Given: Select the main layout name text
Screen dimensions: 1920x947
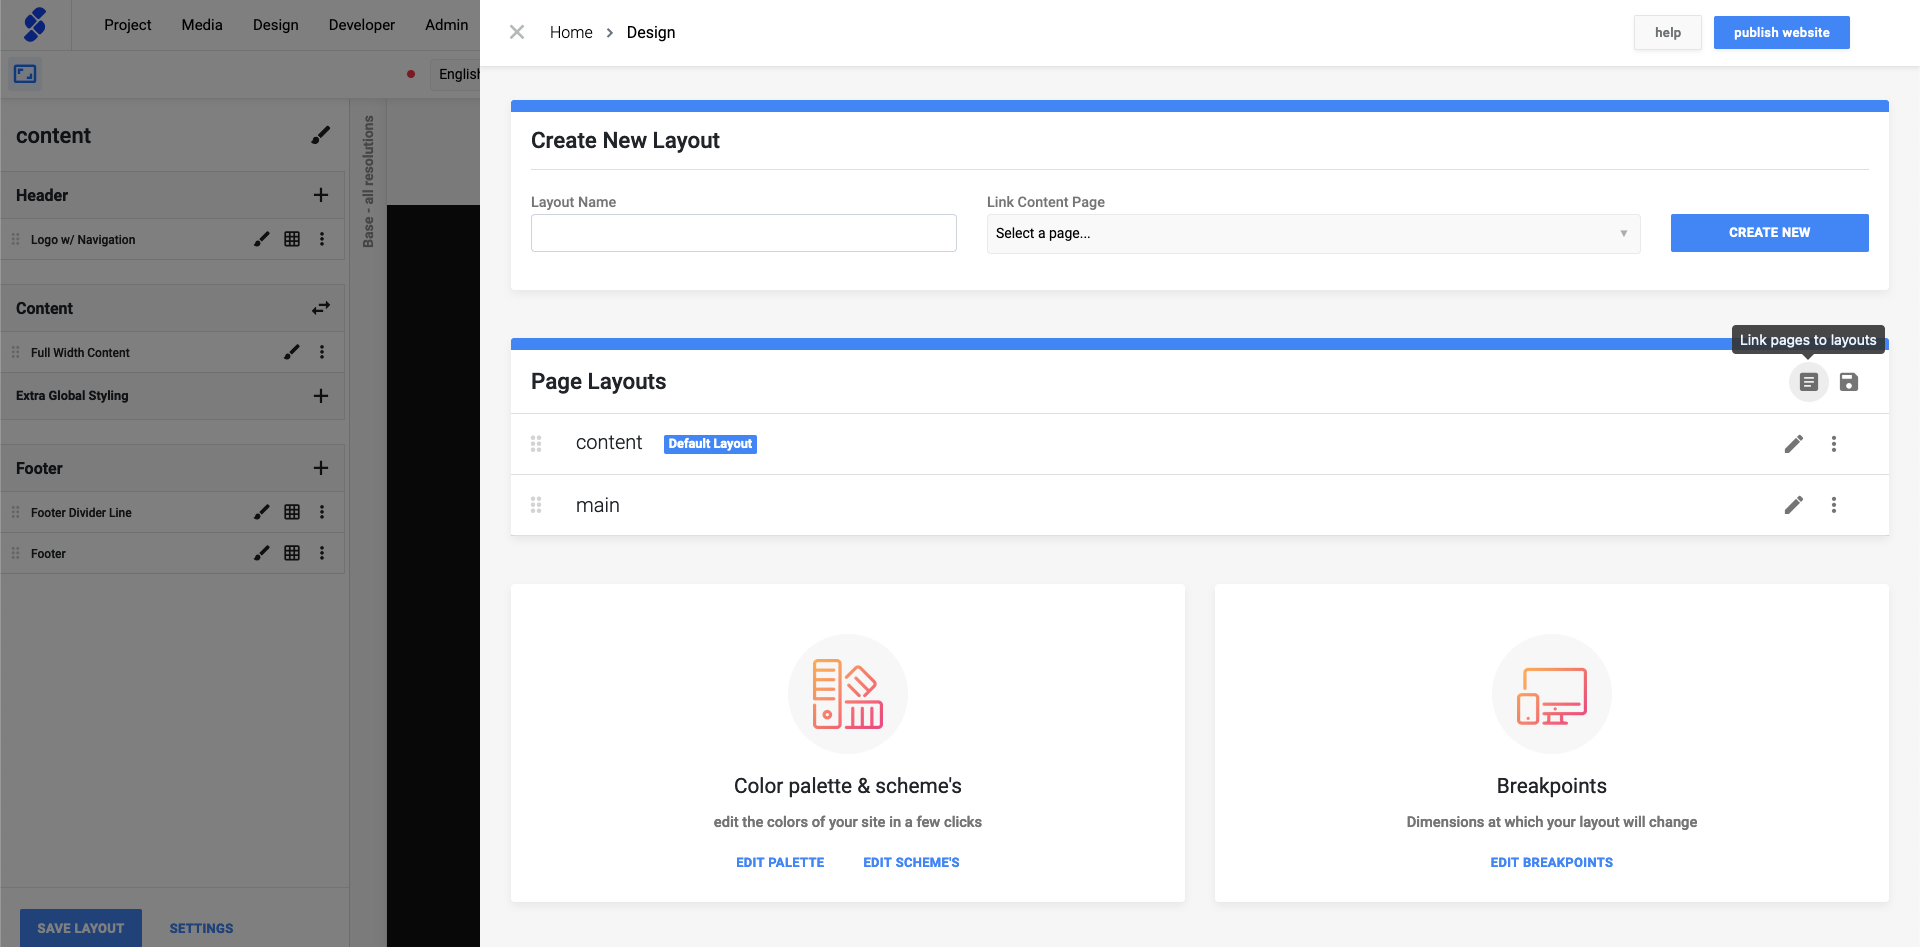Looking at the screenshot, I should pos(598,505).
